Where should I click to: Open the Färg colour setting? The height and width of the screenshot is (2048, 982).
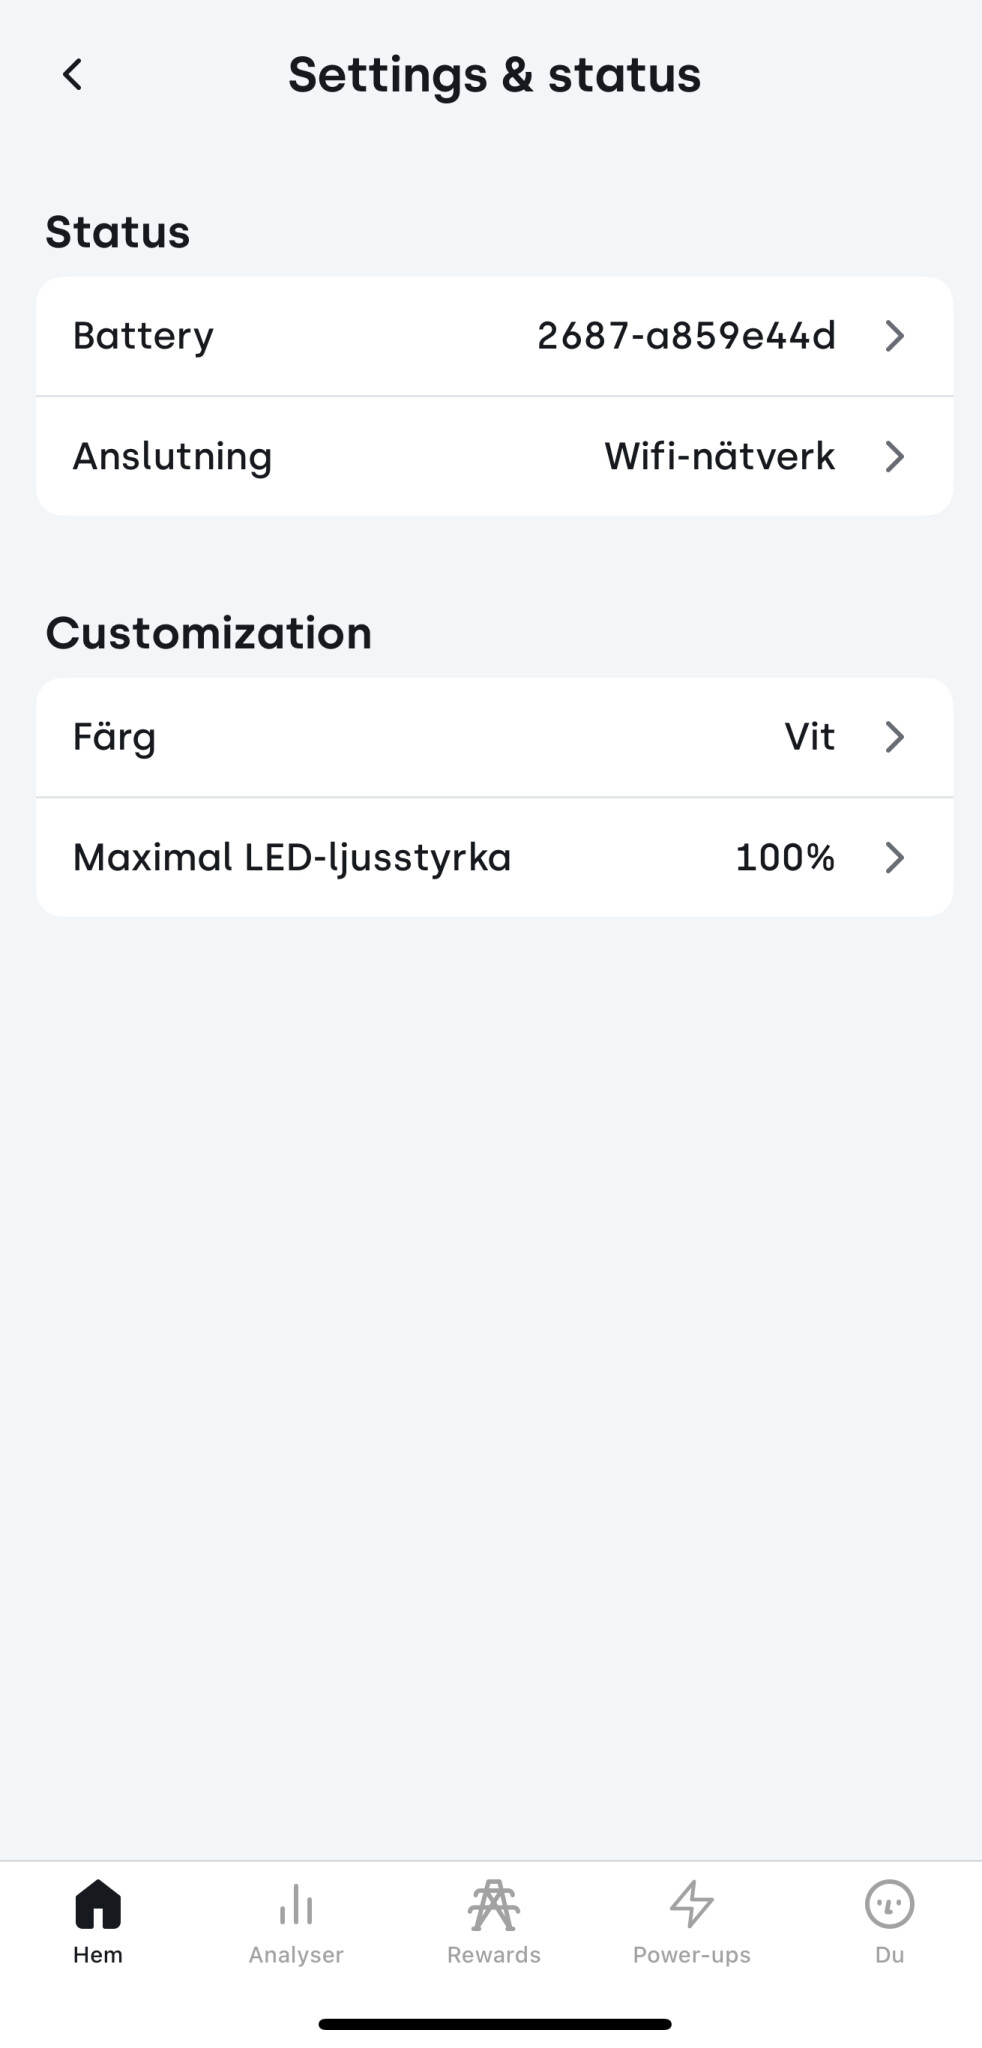pos(494,737)
